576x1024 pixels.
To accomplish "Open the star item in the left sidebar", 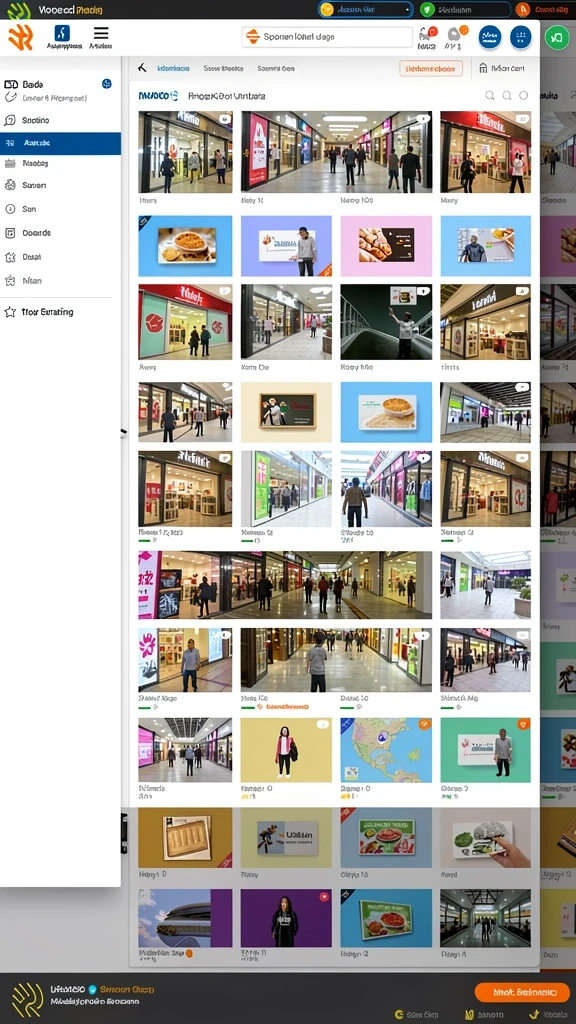I will click(x=39, y=312).
